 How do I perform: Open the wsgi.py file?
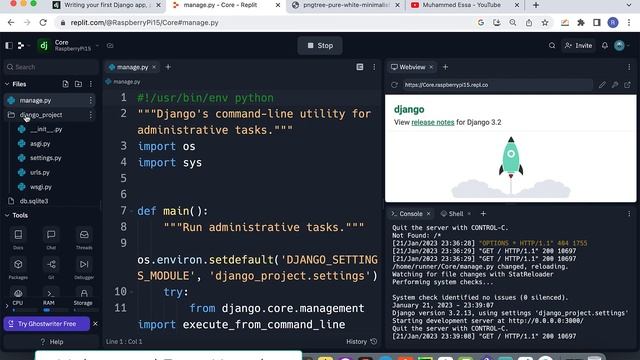pyautogui.click(x=41, y=187)
